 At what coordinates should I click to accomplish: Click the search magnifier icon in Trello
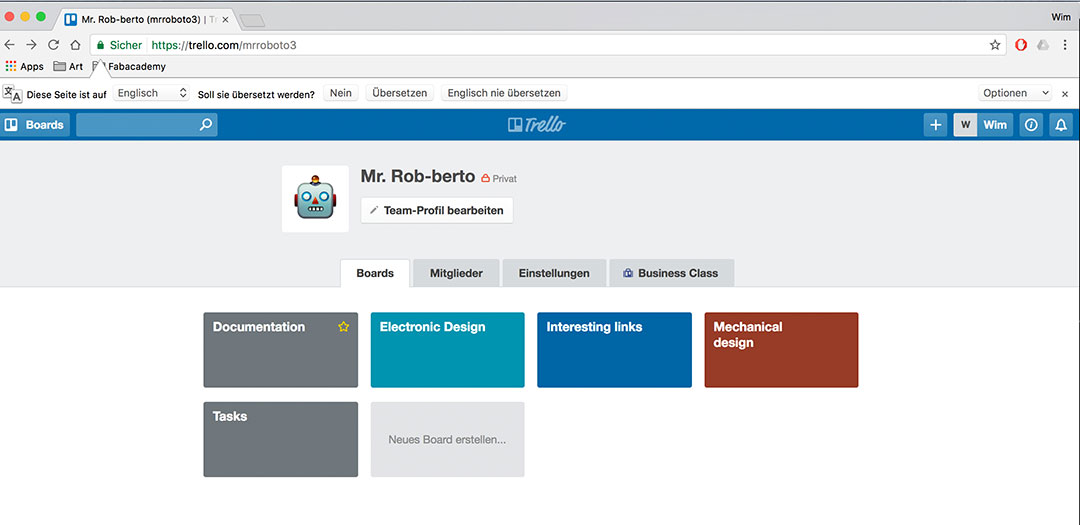pyautogui.click(x=205, y=125)
